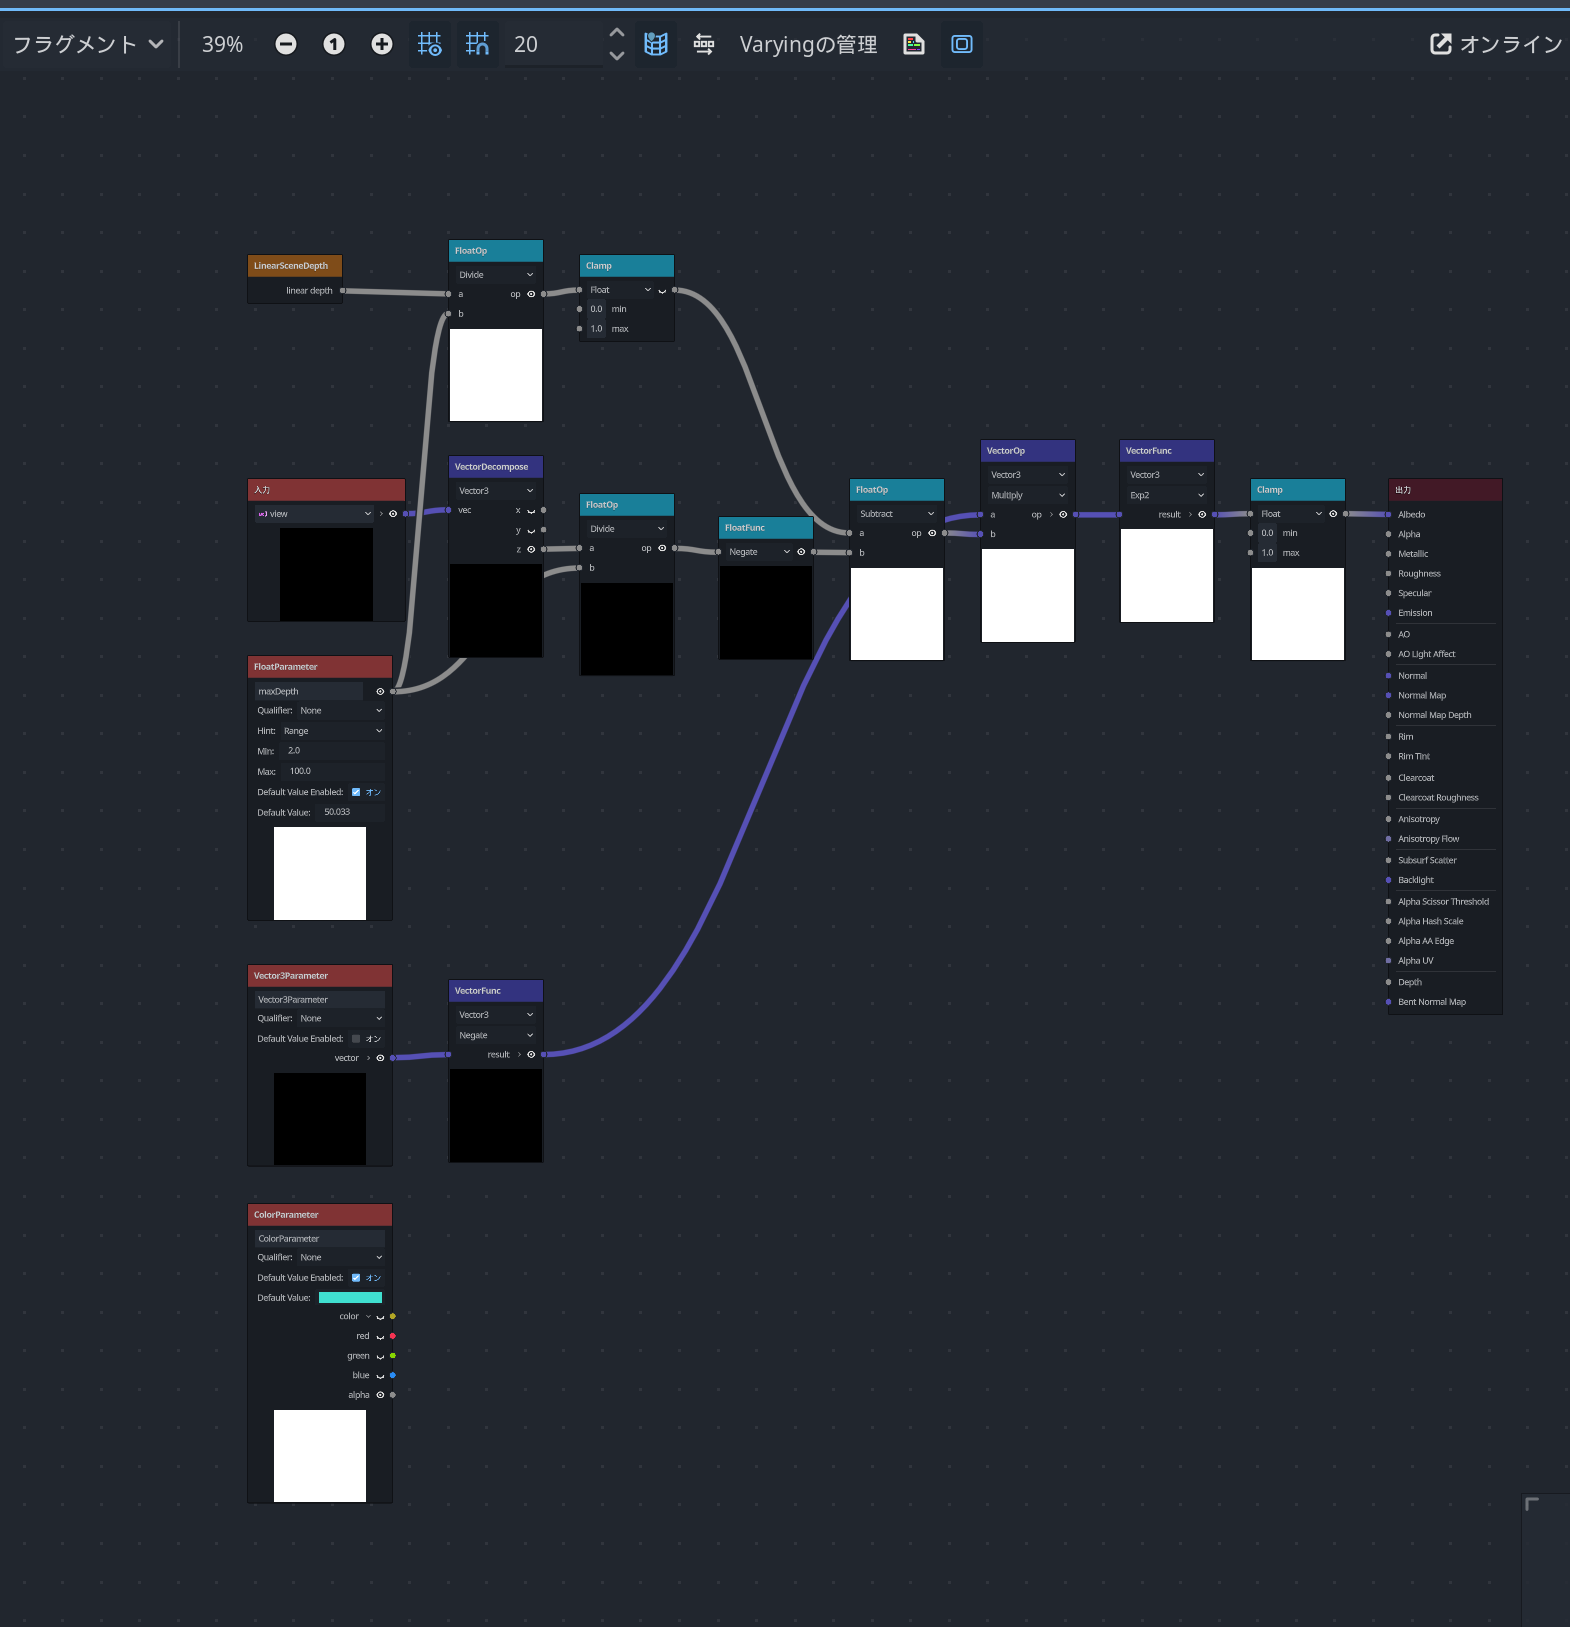The width and height of the screenshot is (1570, 1627).
Task: Click the zoom in plus icon
Action: [x=382, y=44]
